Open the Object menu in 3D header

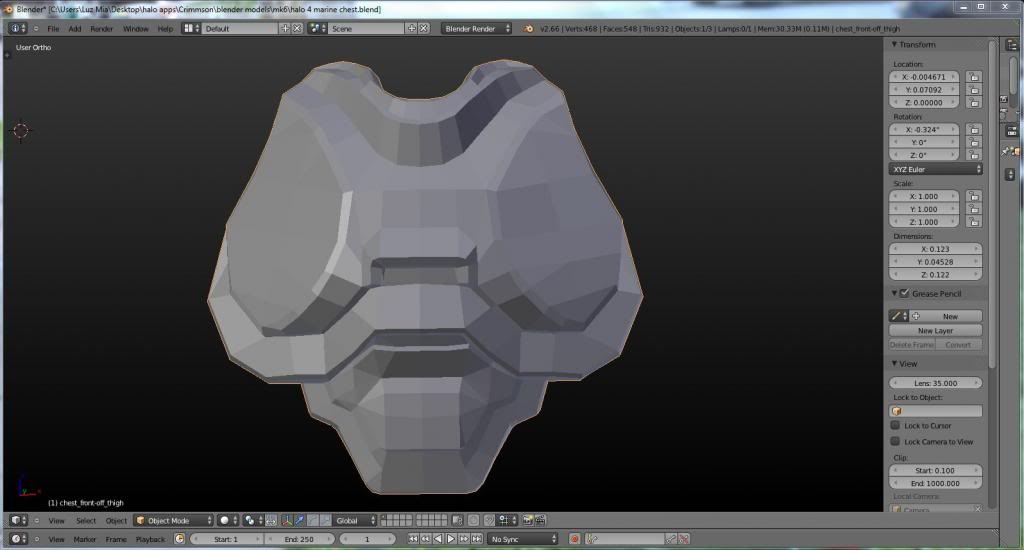tap(116, 521)
